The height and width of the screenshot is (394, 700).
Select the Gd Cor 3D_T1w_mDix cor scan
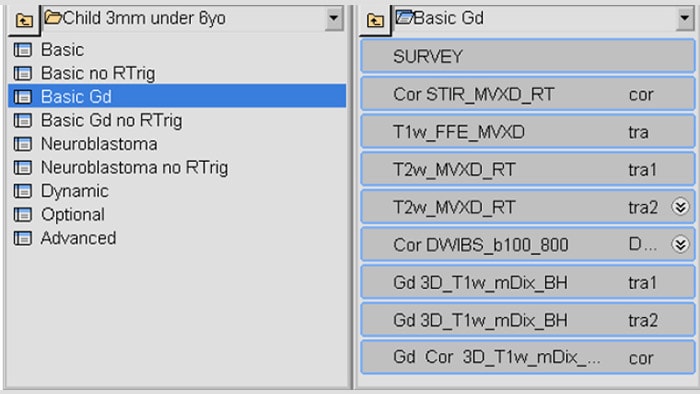click(x=528, y=357)
